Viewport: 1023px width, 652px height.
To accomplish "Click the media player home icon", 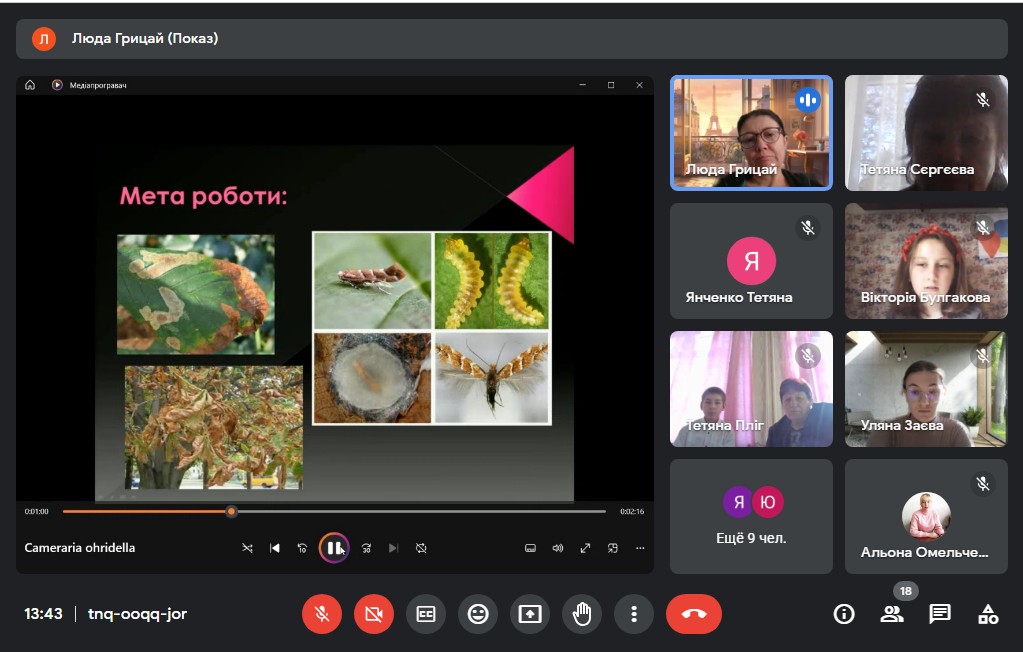I will point(30,85).
